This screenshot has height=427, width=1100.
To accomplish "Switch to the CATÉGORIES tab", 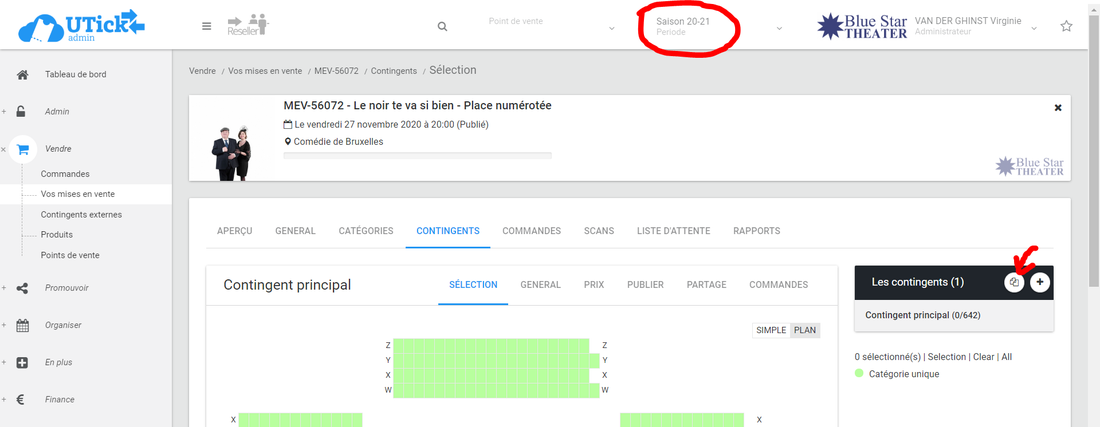I will point(366,231).
